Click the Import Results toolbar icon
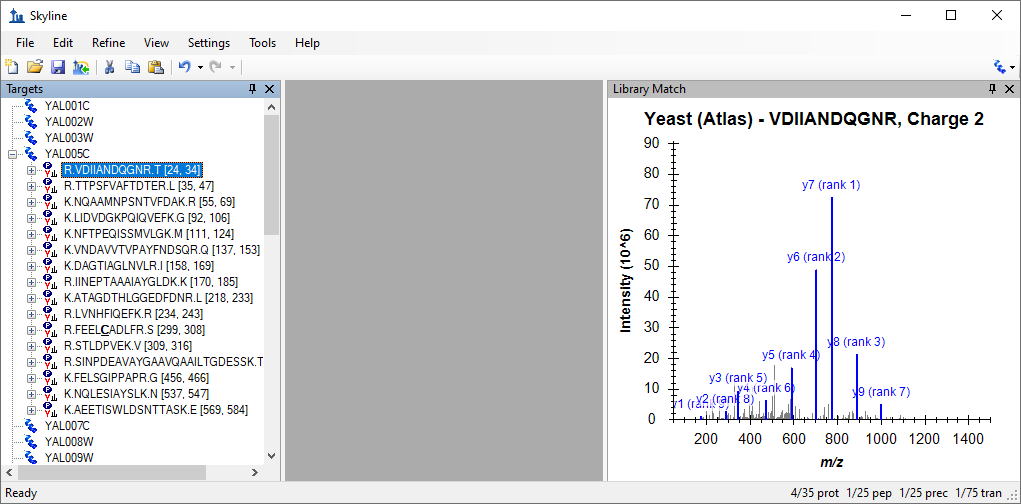 coord(81,66)
